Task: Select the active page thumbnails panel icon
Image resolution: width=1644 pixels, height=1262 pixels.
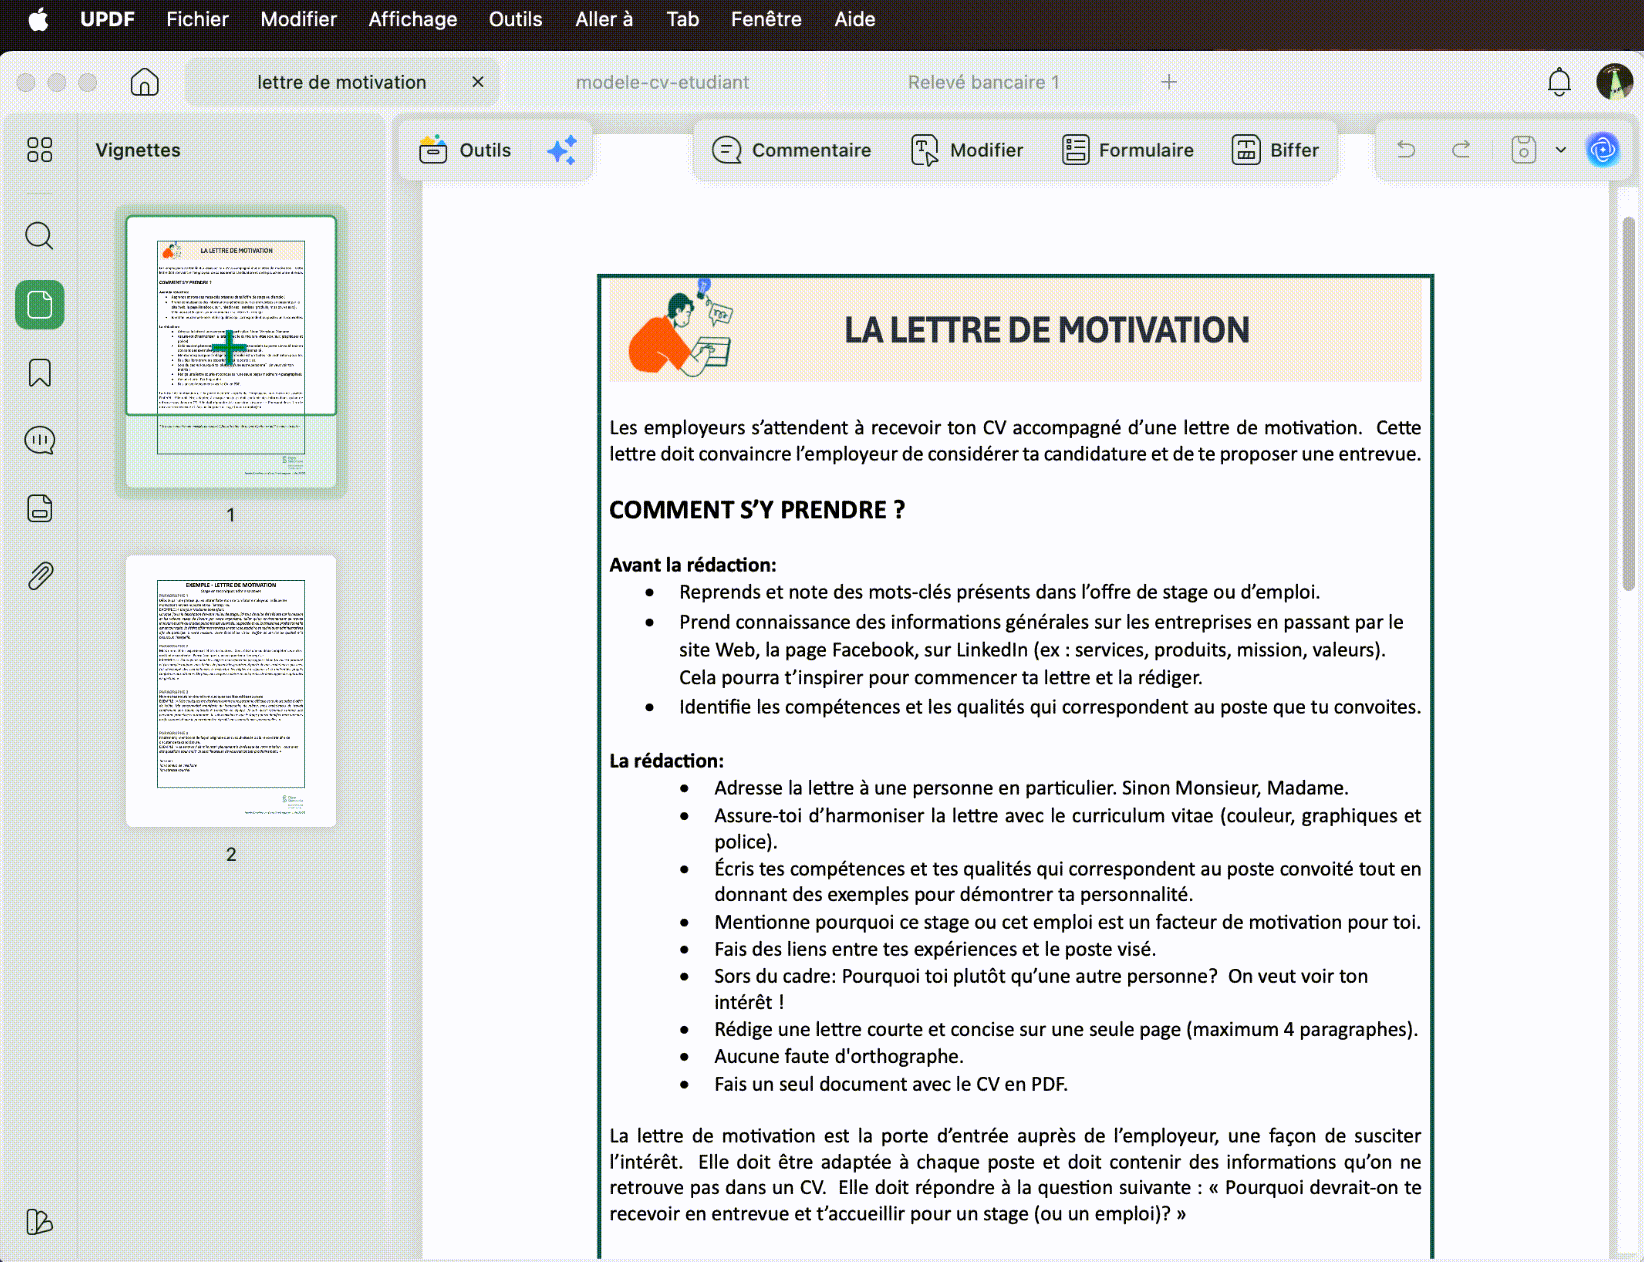Action: (x=40, y=305)
